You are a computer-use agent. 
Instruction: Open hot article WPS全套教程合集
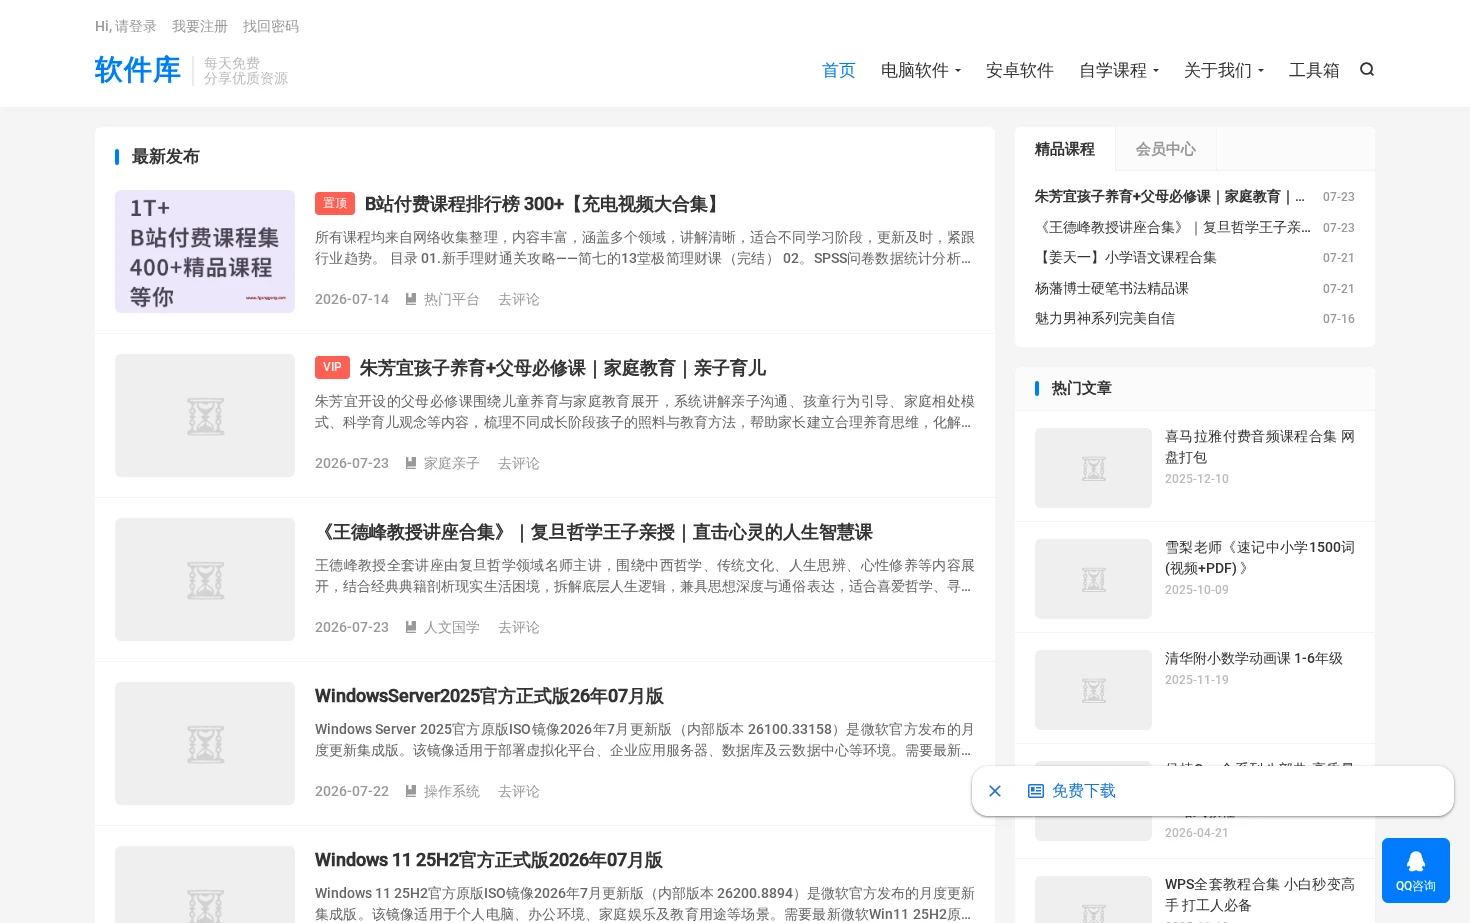[1260, 895]
